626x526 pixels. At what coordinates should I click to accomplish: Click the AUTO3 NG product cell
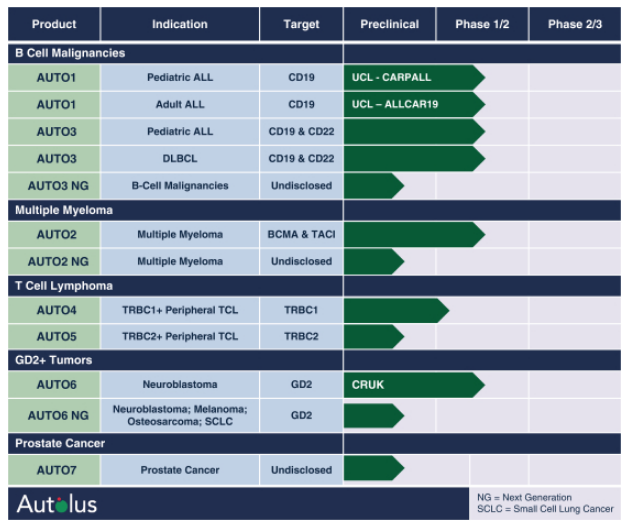pos(54,186)
